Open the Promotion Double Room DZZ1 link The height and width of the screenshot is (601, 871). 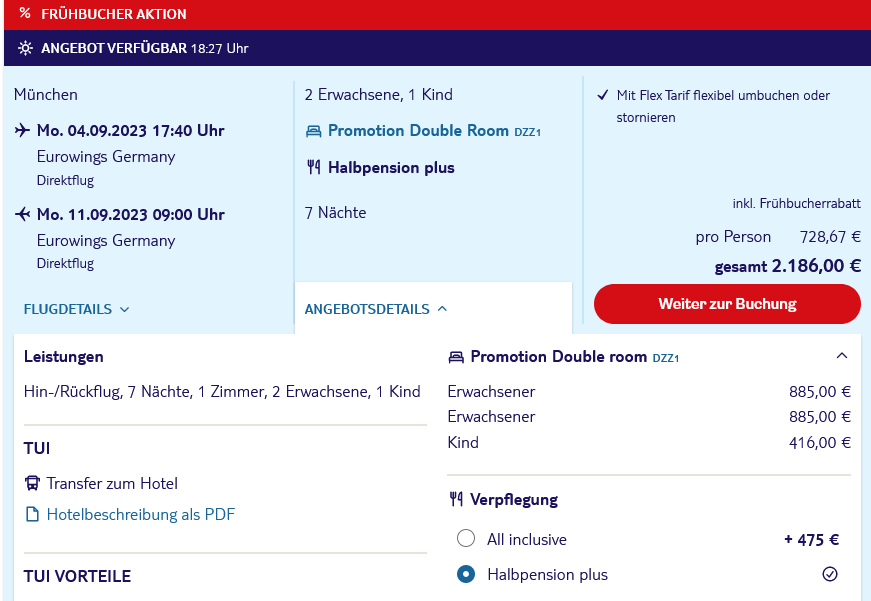(x=434, y=131)
